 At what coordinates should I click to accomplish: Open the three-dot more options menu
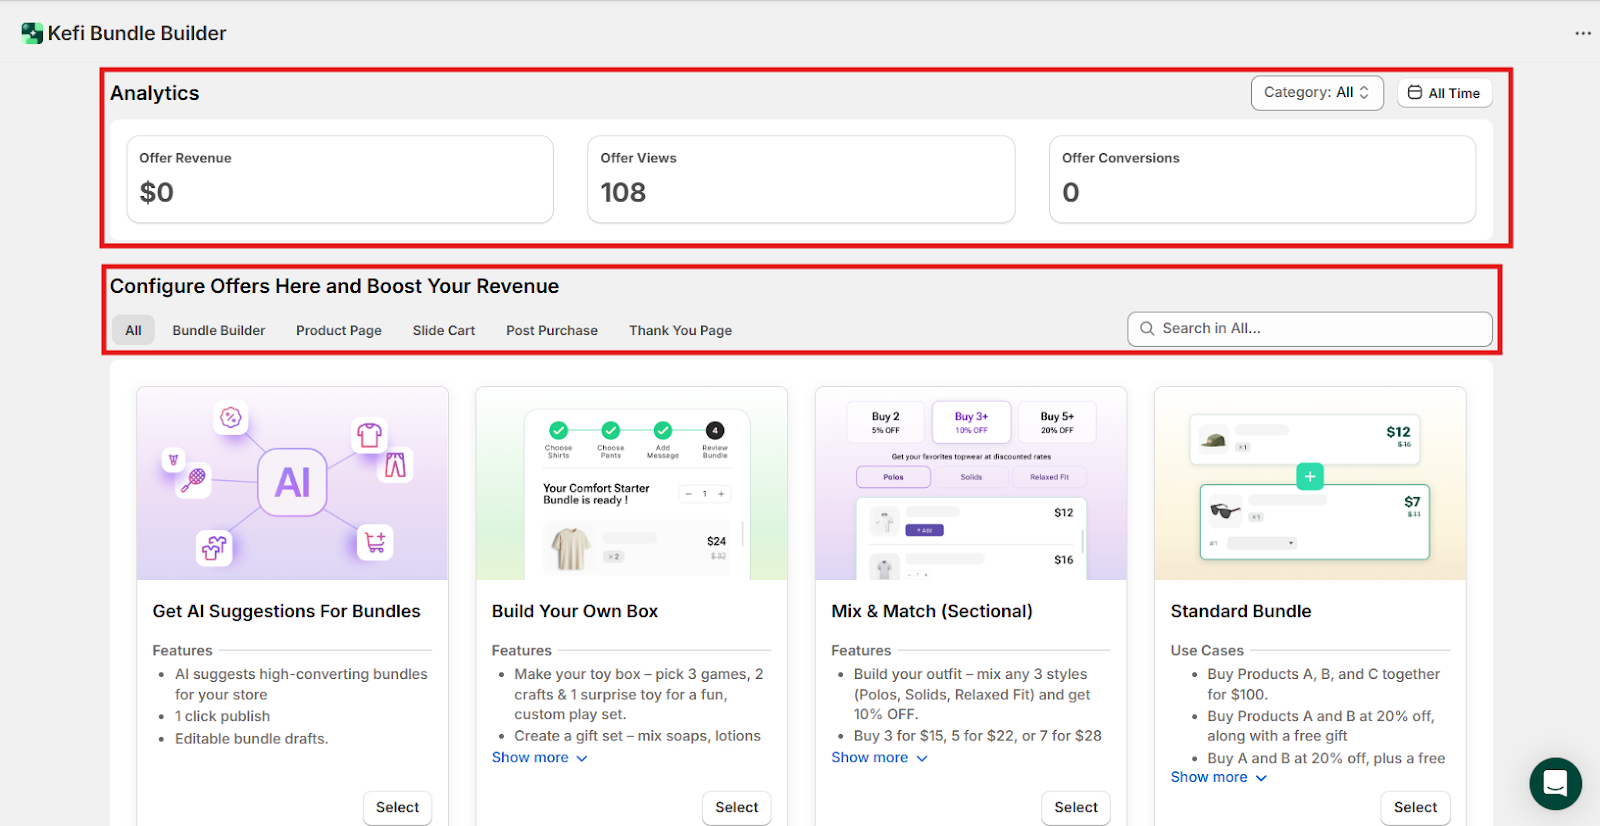point(1582,33)
